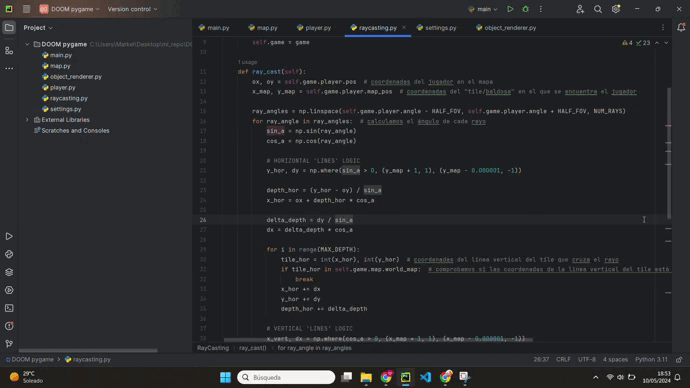Open map.py in project tree

point(56,66)
